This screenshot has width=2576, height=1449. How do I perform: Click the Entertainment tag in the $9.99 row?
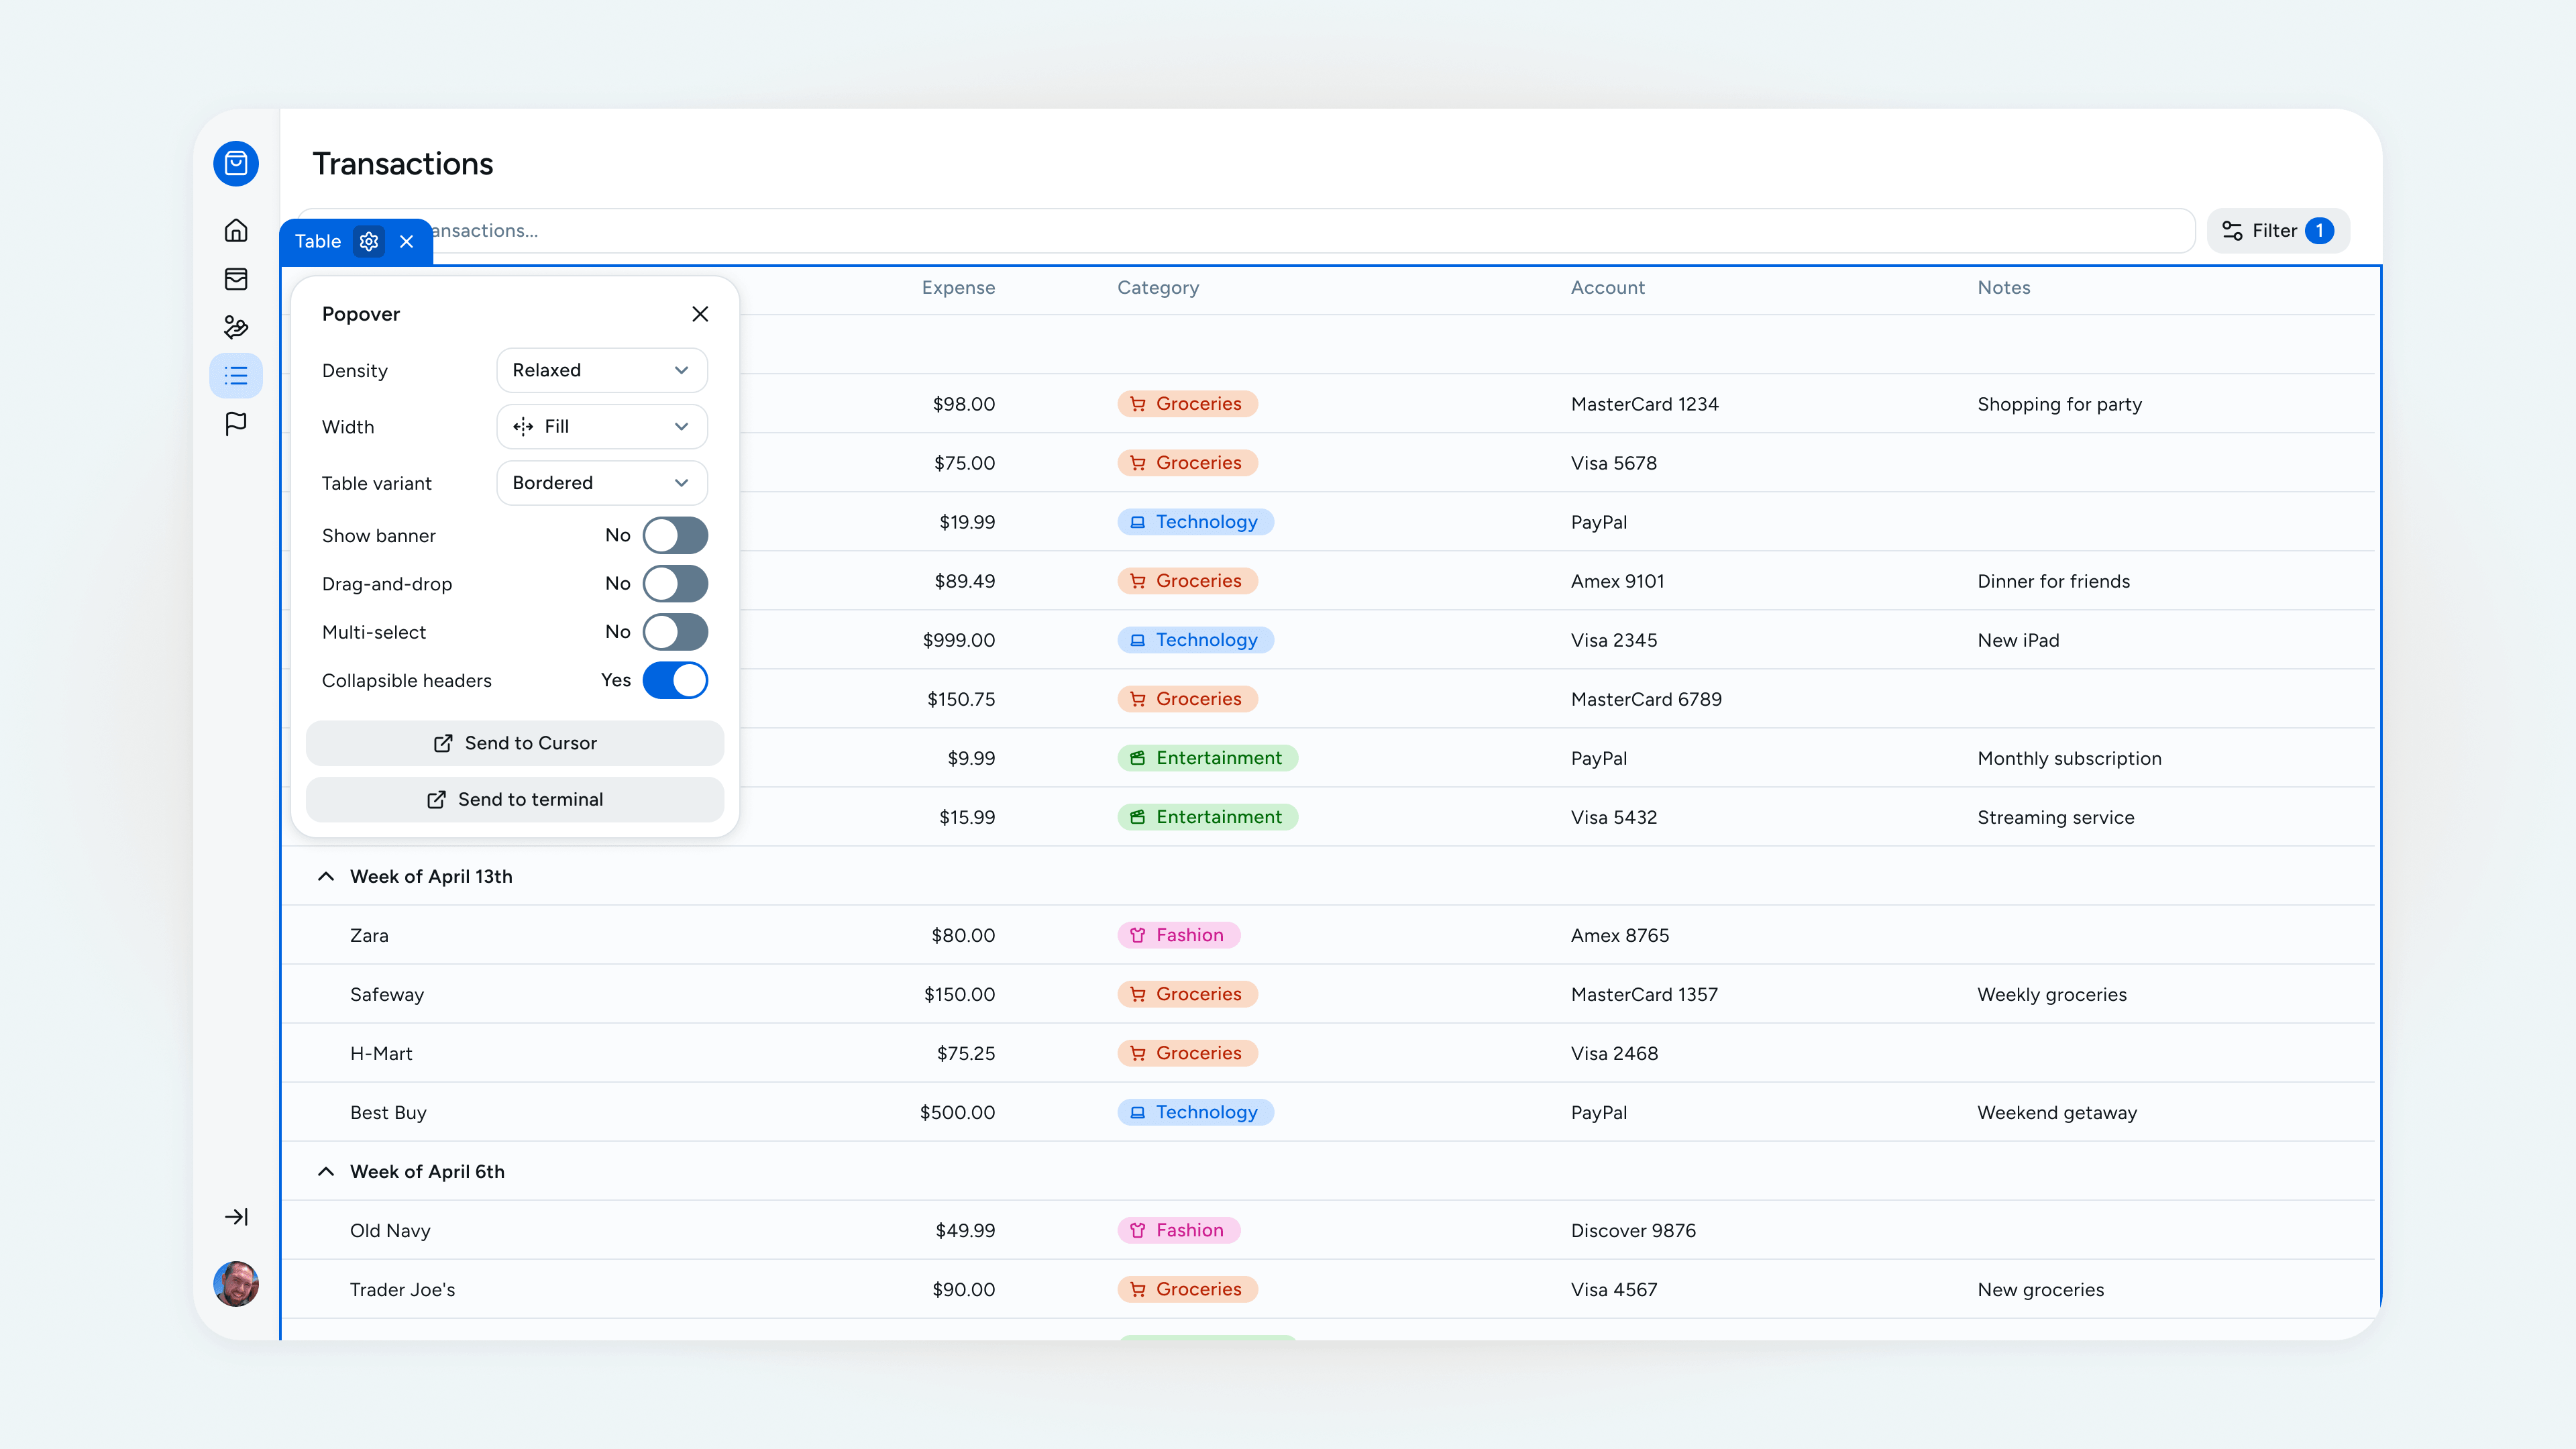[1207, 758]
